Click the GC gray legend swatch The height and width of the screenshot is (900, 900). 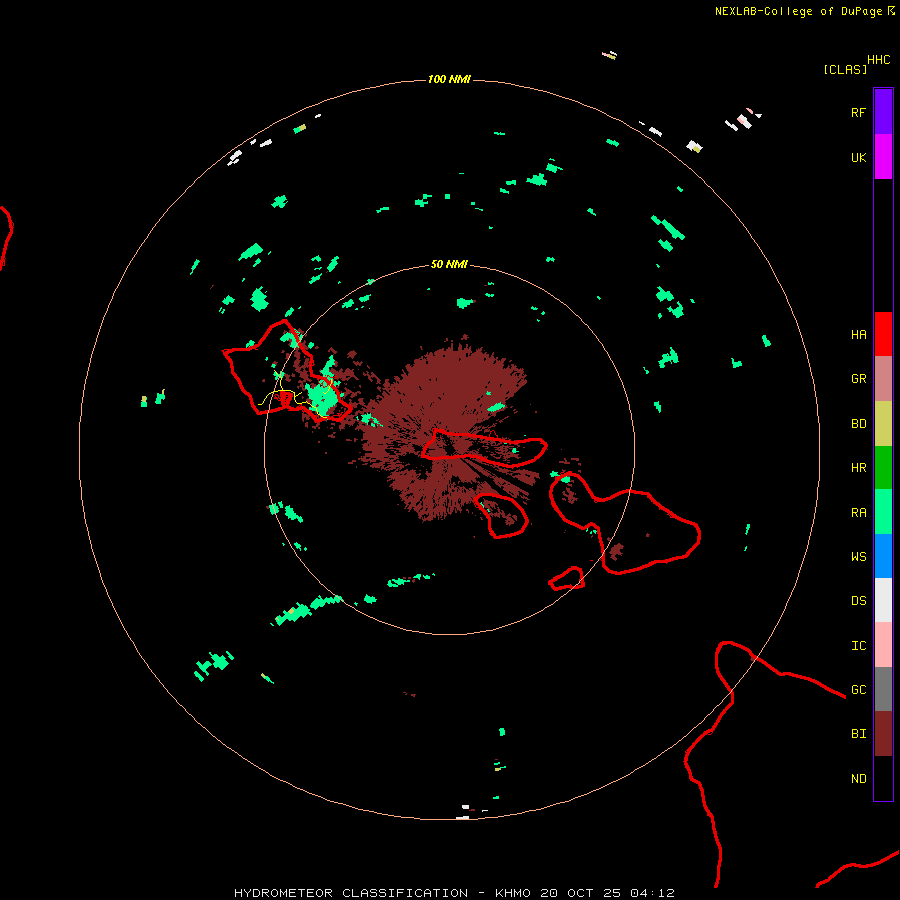(x=883, y=689)
